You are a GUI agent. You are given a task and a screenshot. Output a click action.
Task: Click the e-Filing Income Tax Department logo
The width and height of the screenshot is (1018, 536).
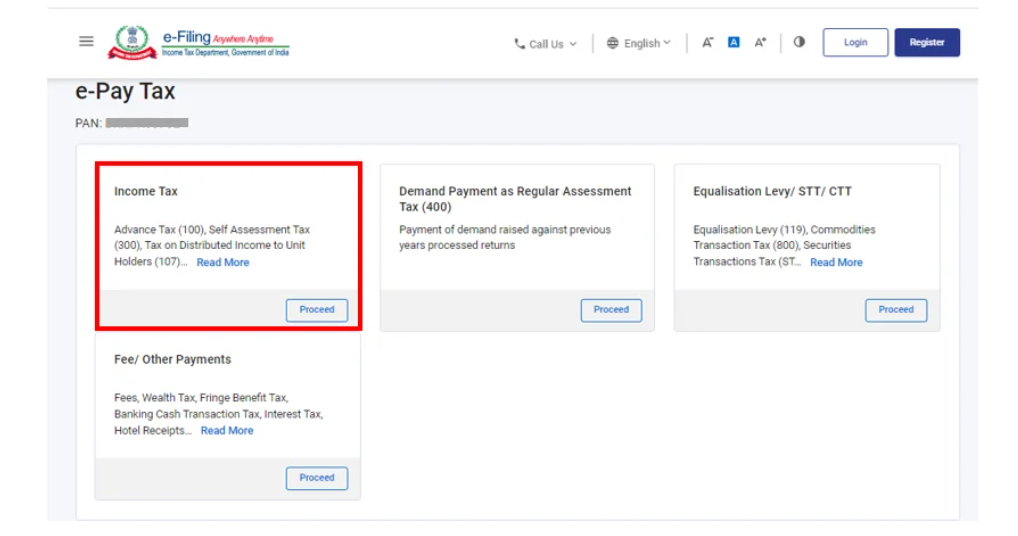(198, 43)
